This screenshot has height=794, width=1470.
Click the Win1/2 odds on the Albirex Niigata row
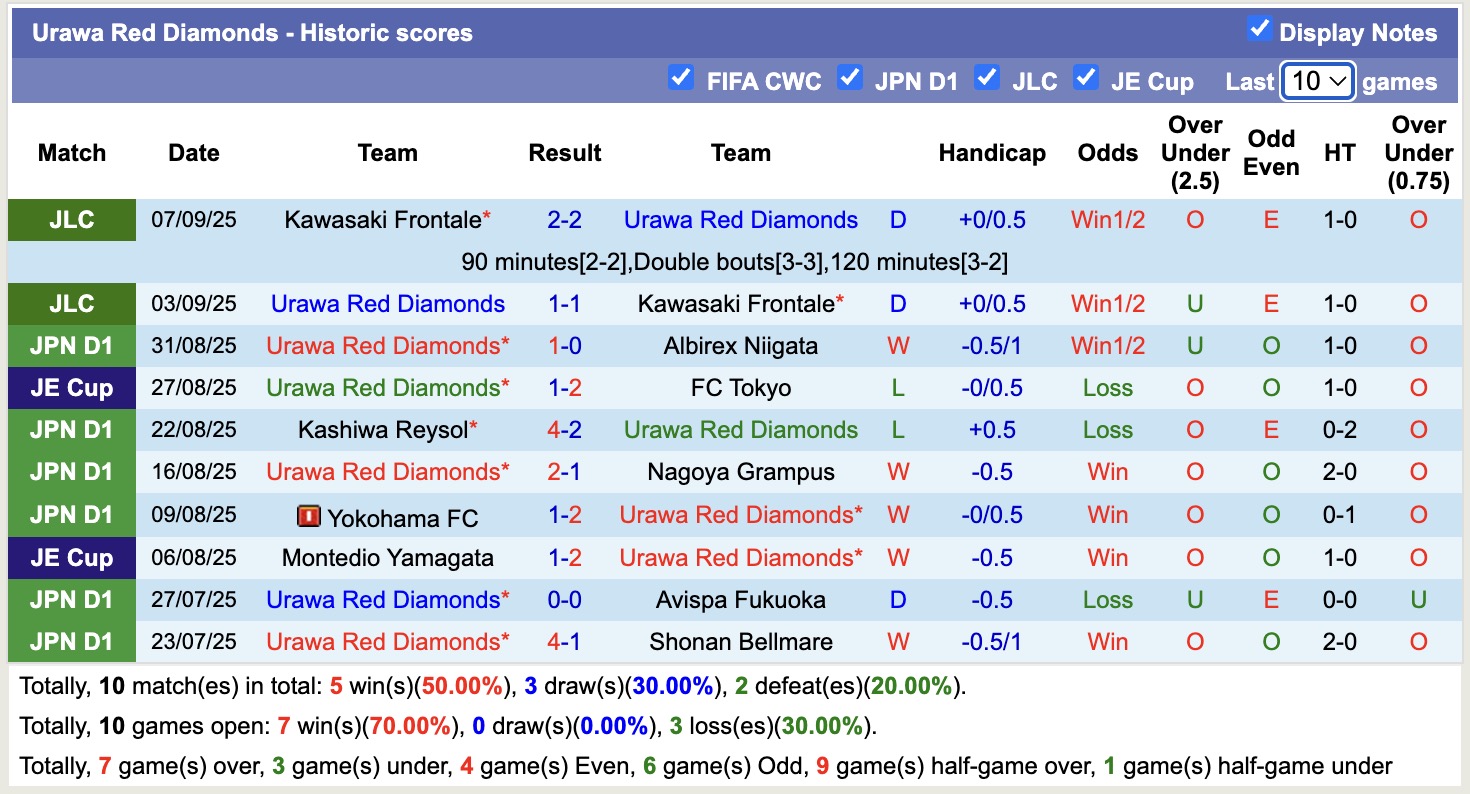click(1107, 346)
